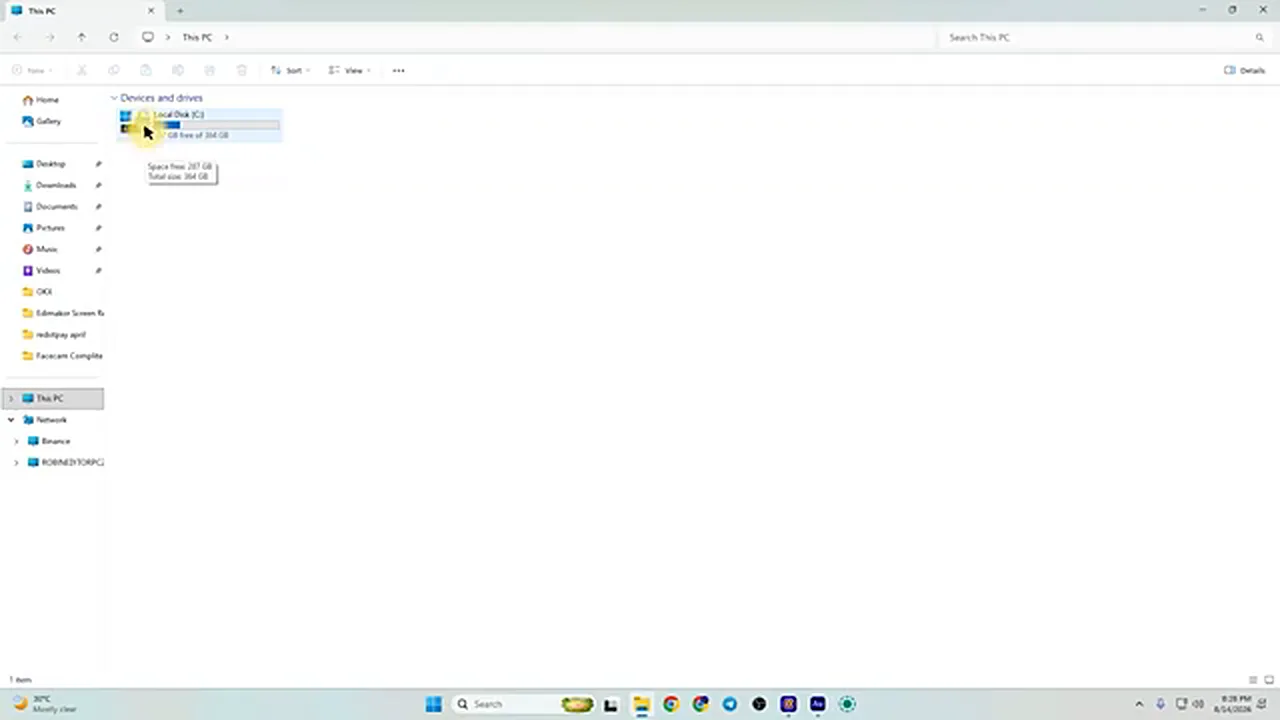Click the taskbar Search box
Image resolution: width=1280 pixels, height=720 pixels.
[x=523, y=704]
